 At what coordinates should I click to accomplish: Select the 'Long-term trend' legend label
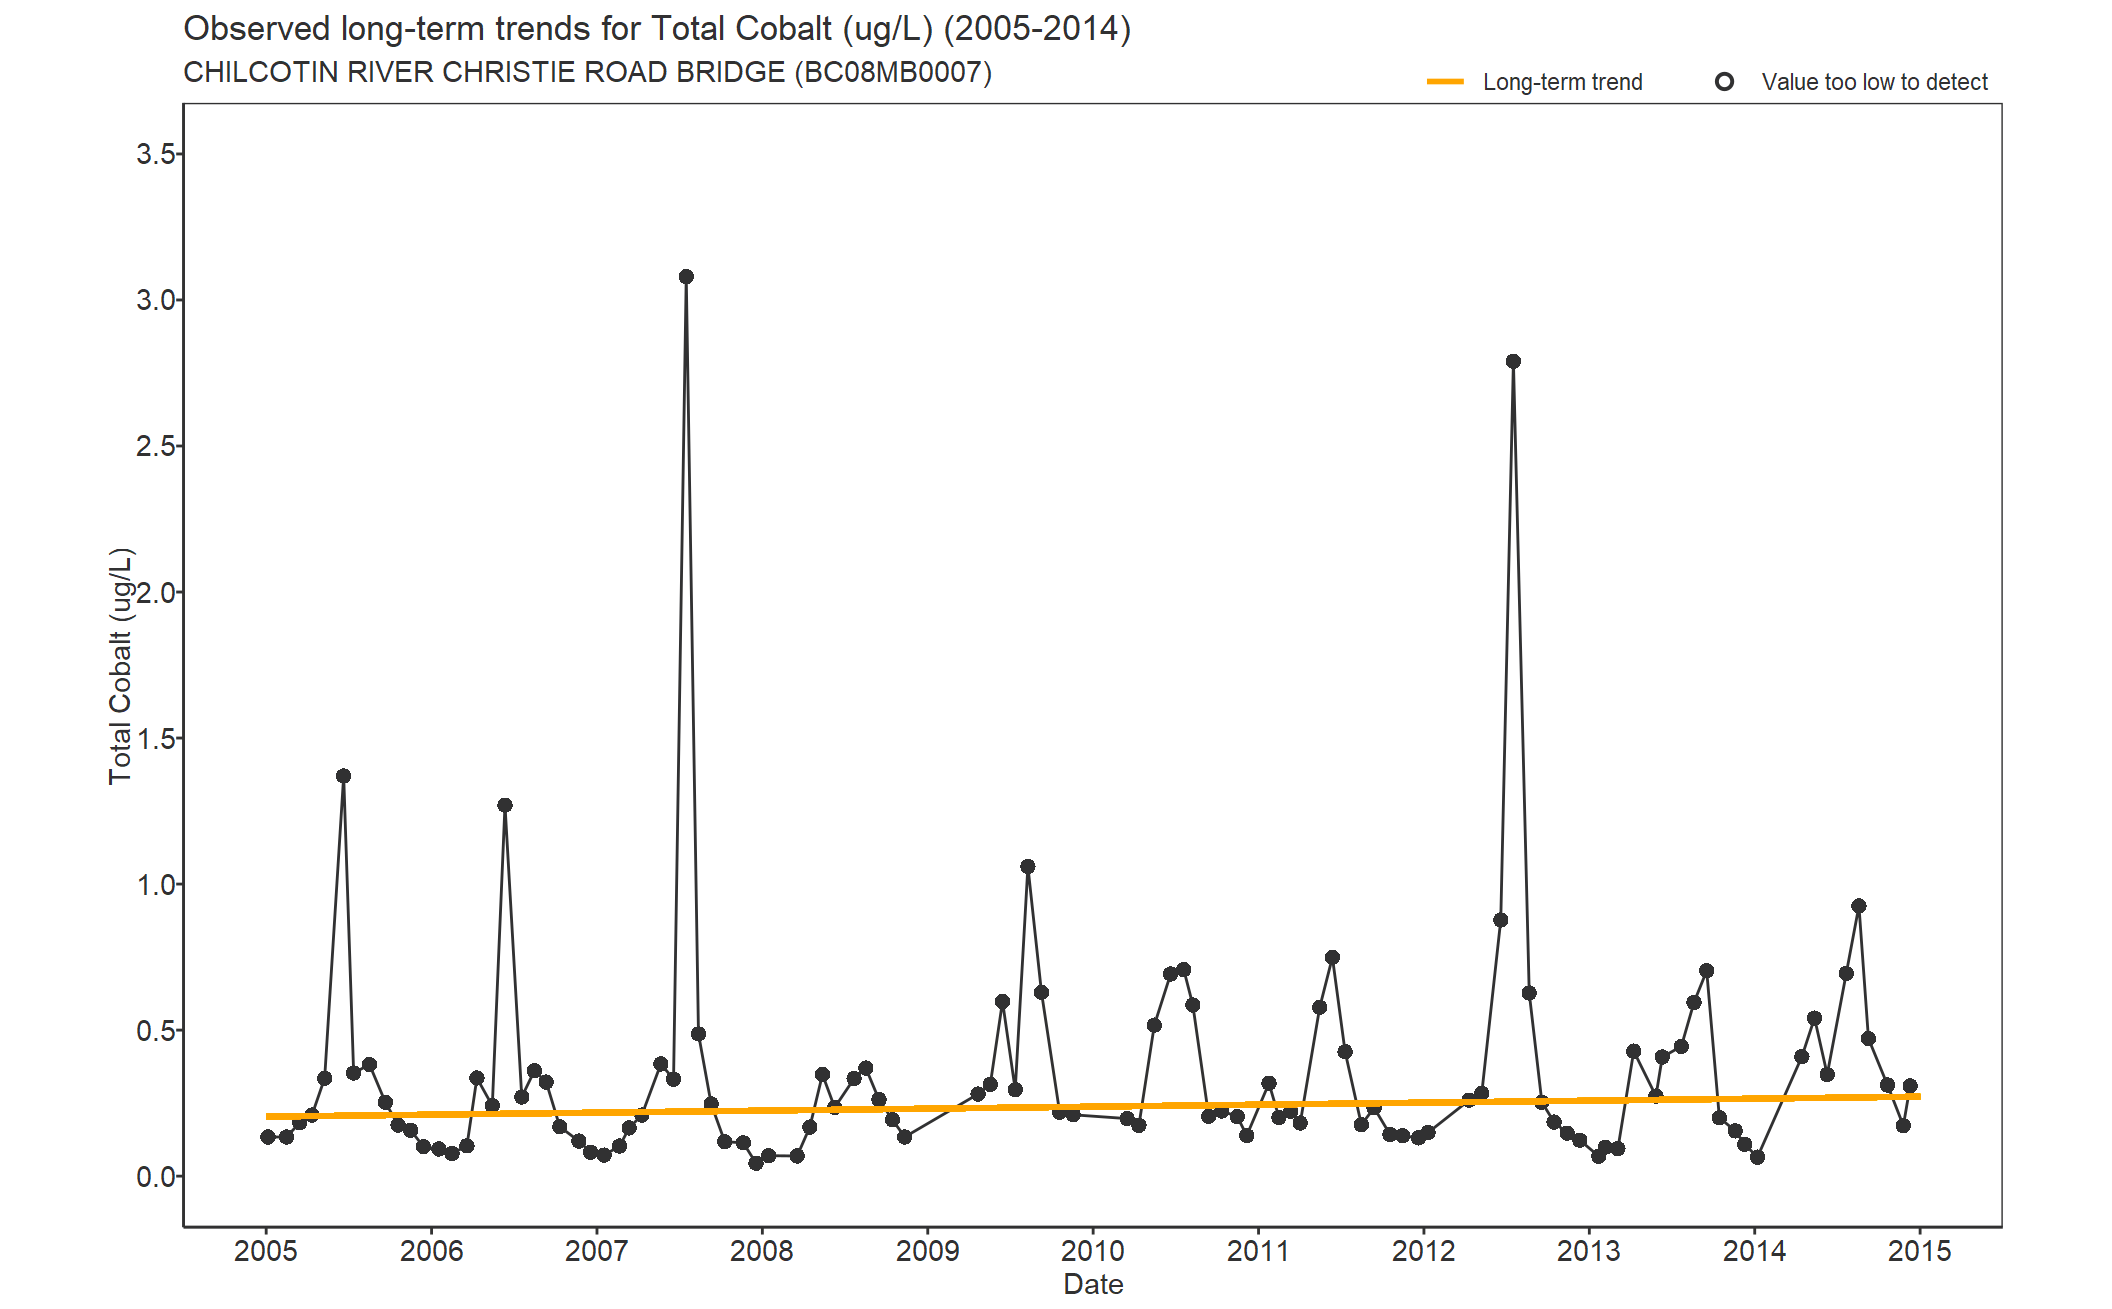tap(1563, 82)
